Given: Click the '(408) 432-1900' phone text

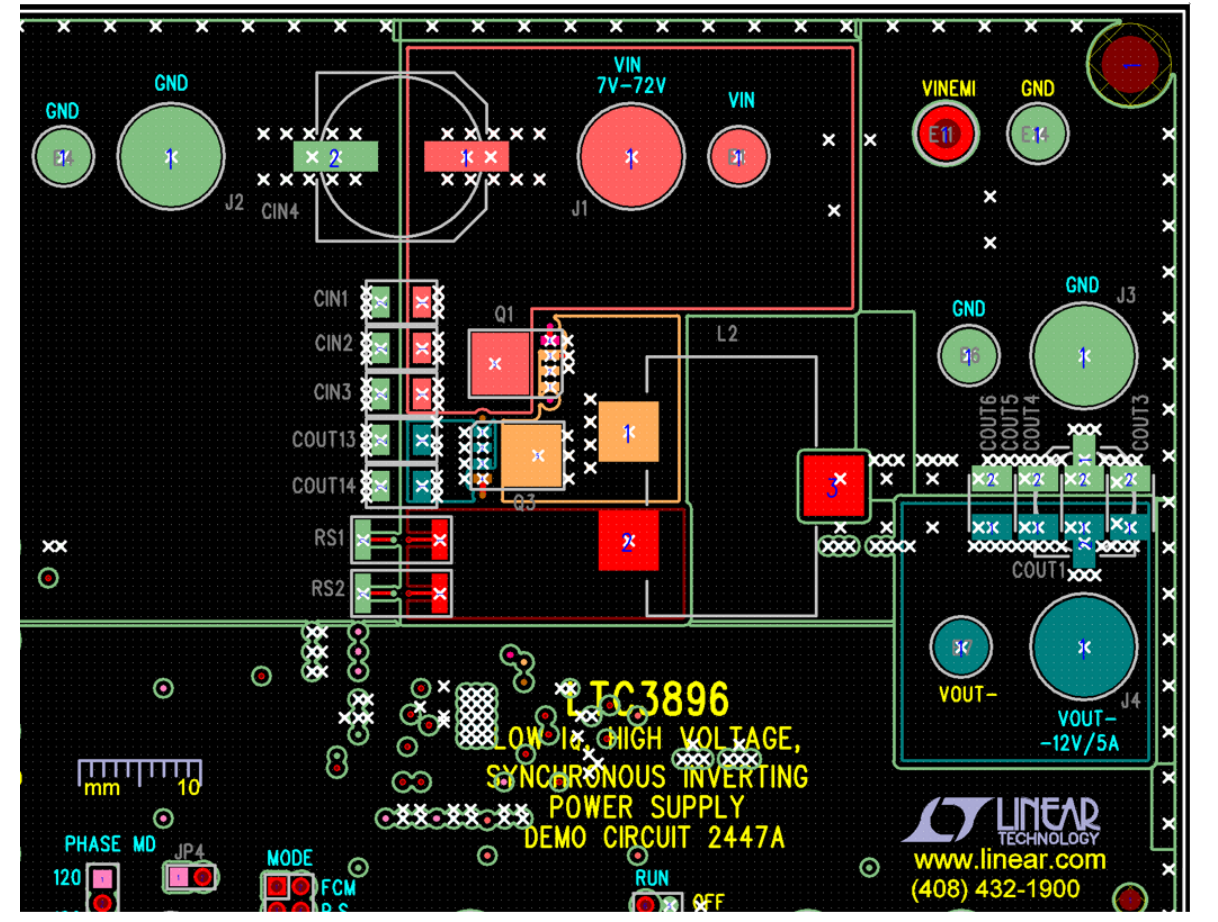Looking at the screenshot, I should click(996, 889).
